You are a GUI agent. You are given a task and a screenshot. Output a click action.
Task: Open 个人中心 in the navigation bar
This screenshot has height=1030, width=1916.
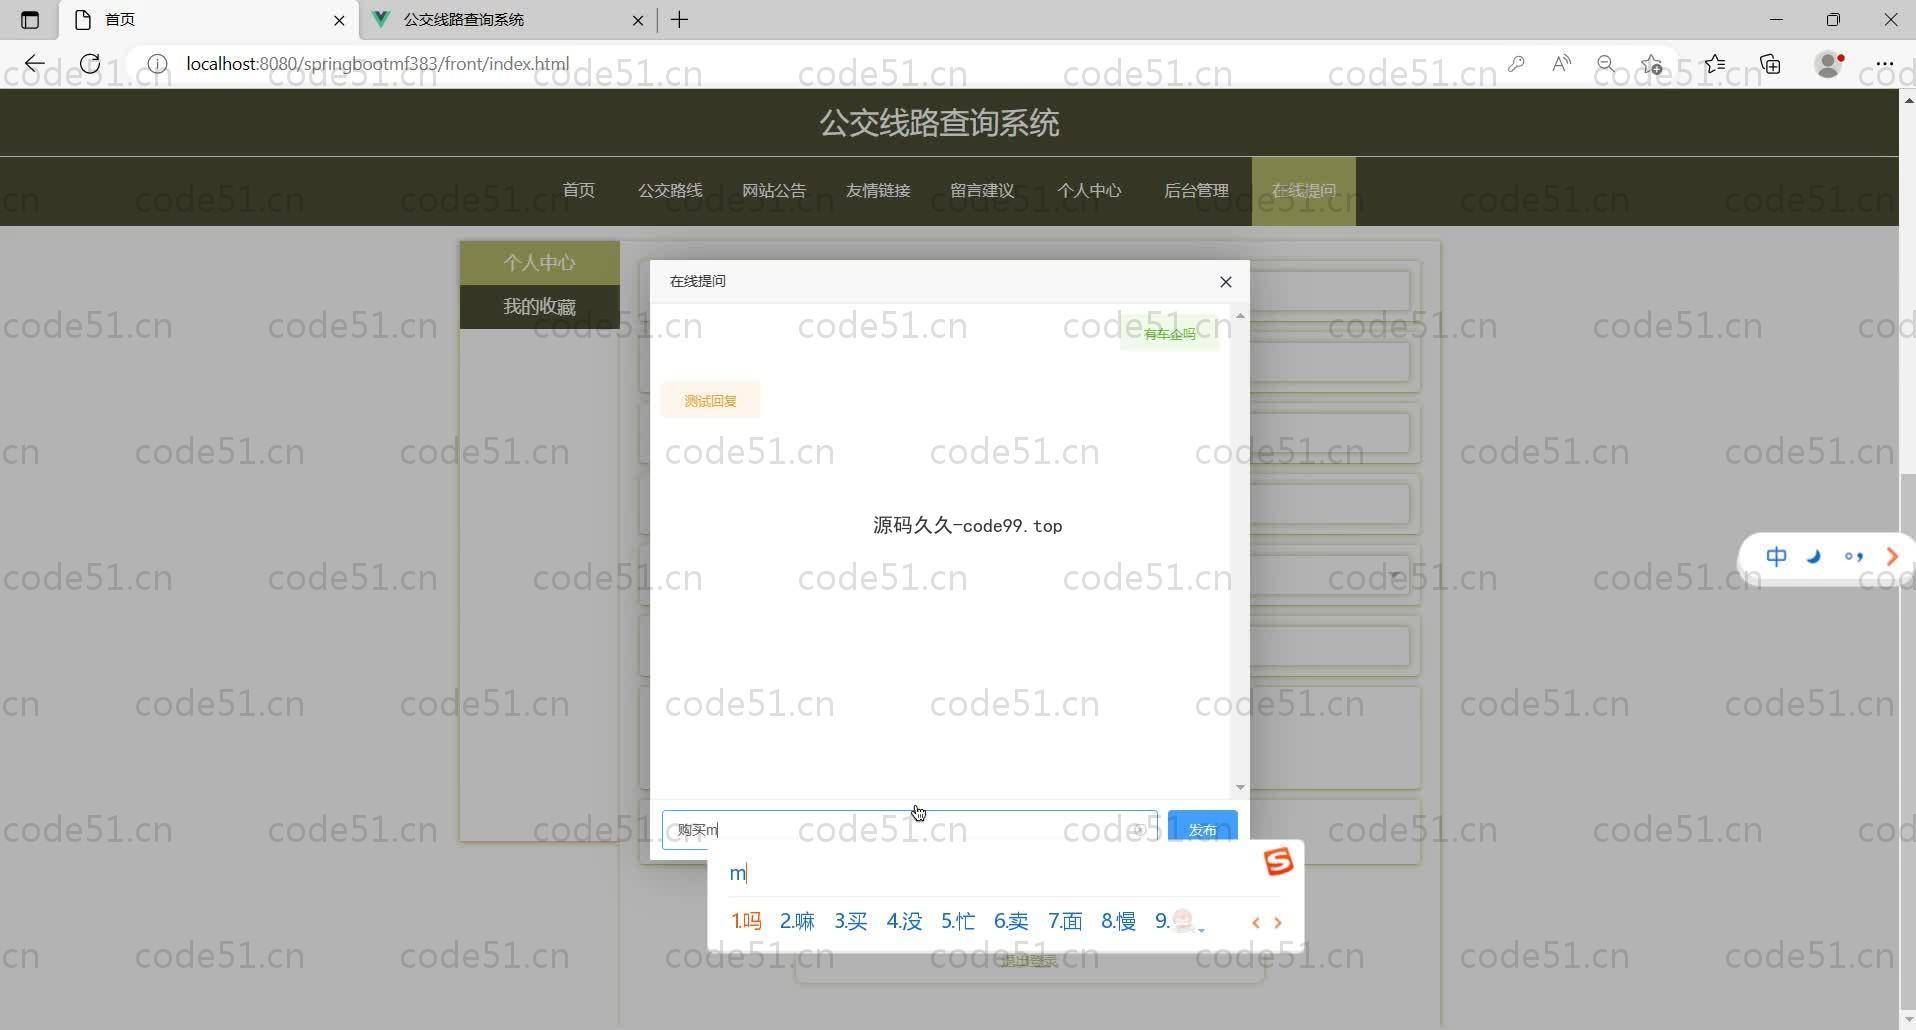[1089, 191]
